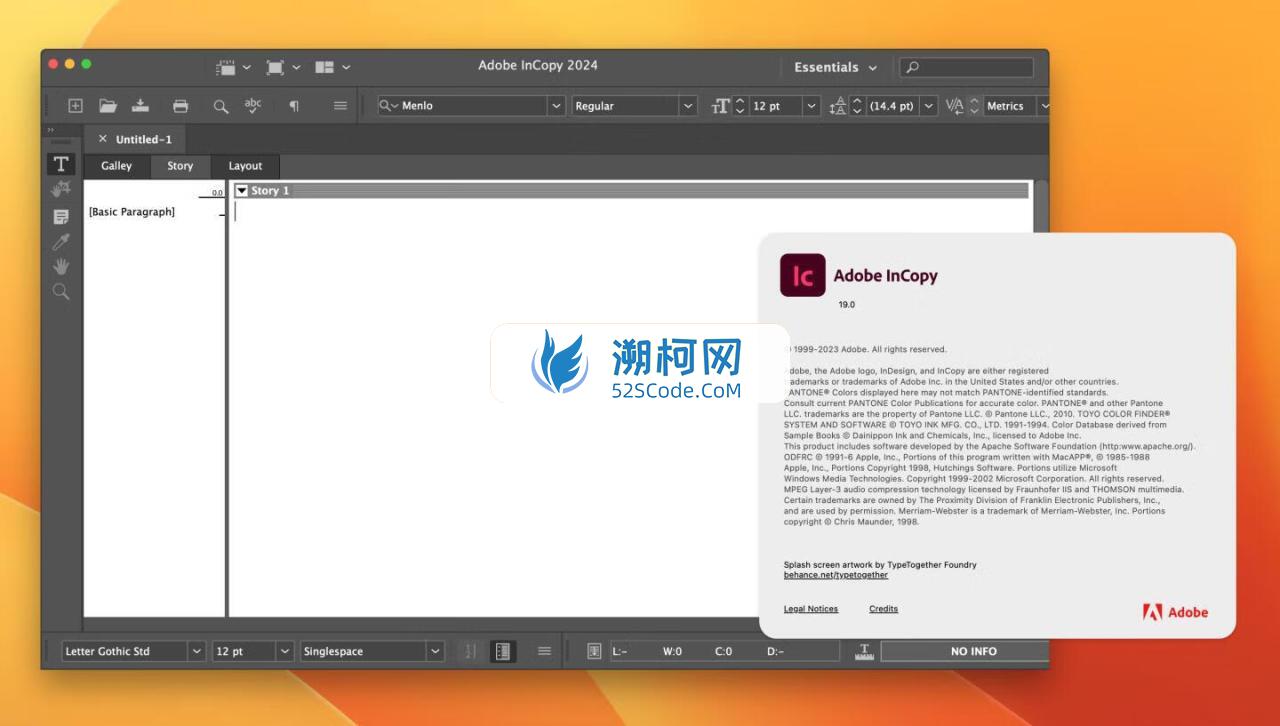Screen dimensions: 1280x726
Task: Print the document using the printer icon
Action: (x=180, y=106)
